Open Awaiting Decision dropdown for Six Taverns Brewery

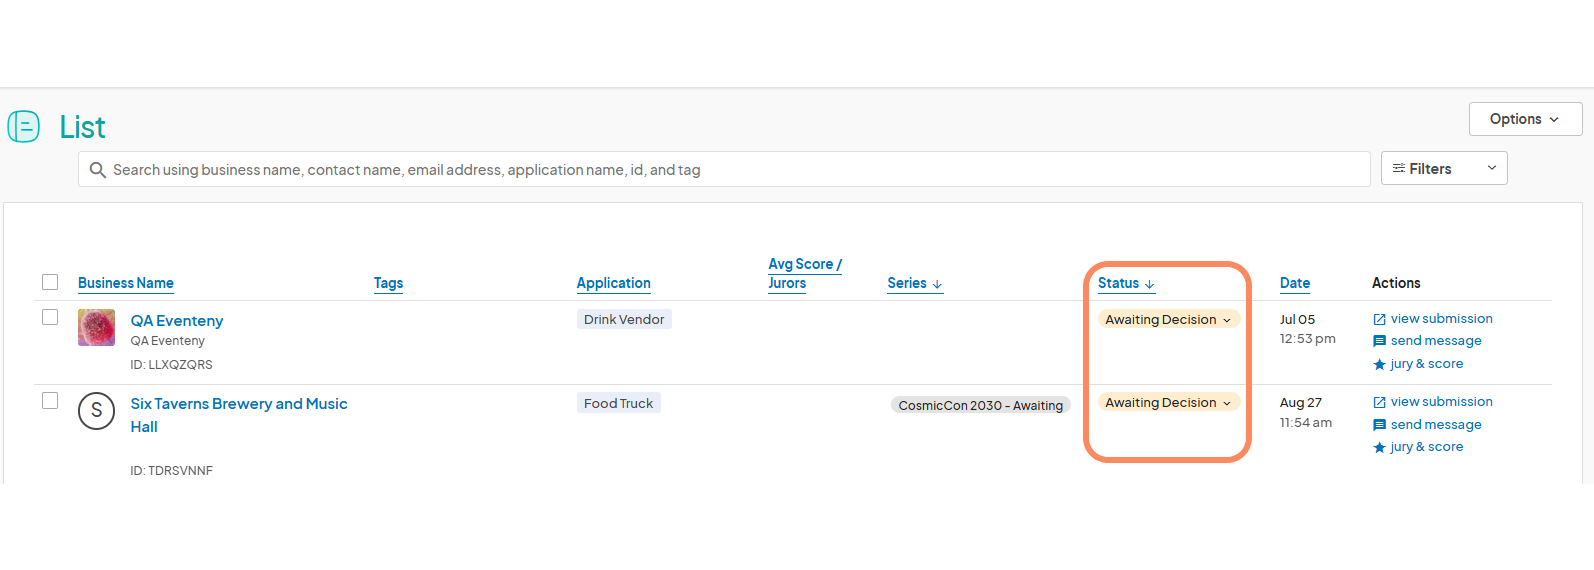coord(1169,402)
